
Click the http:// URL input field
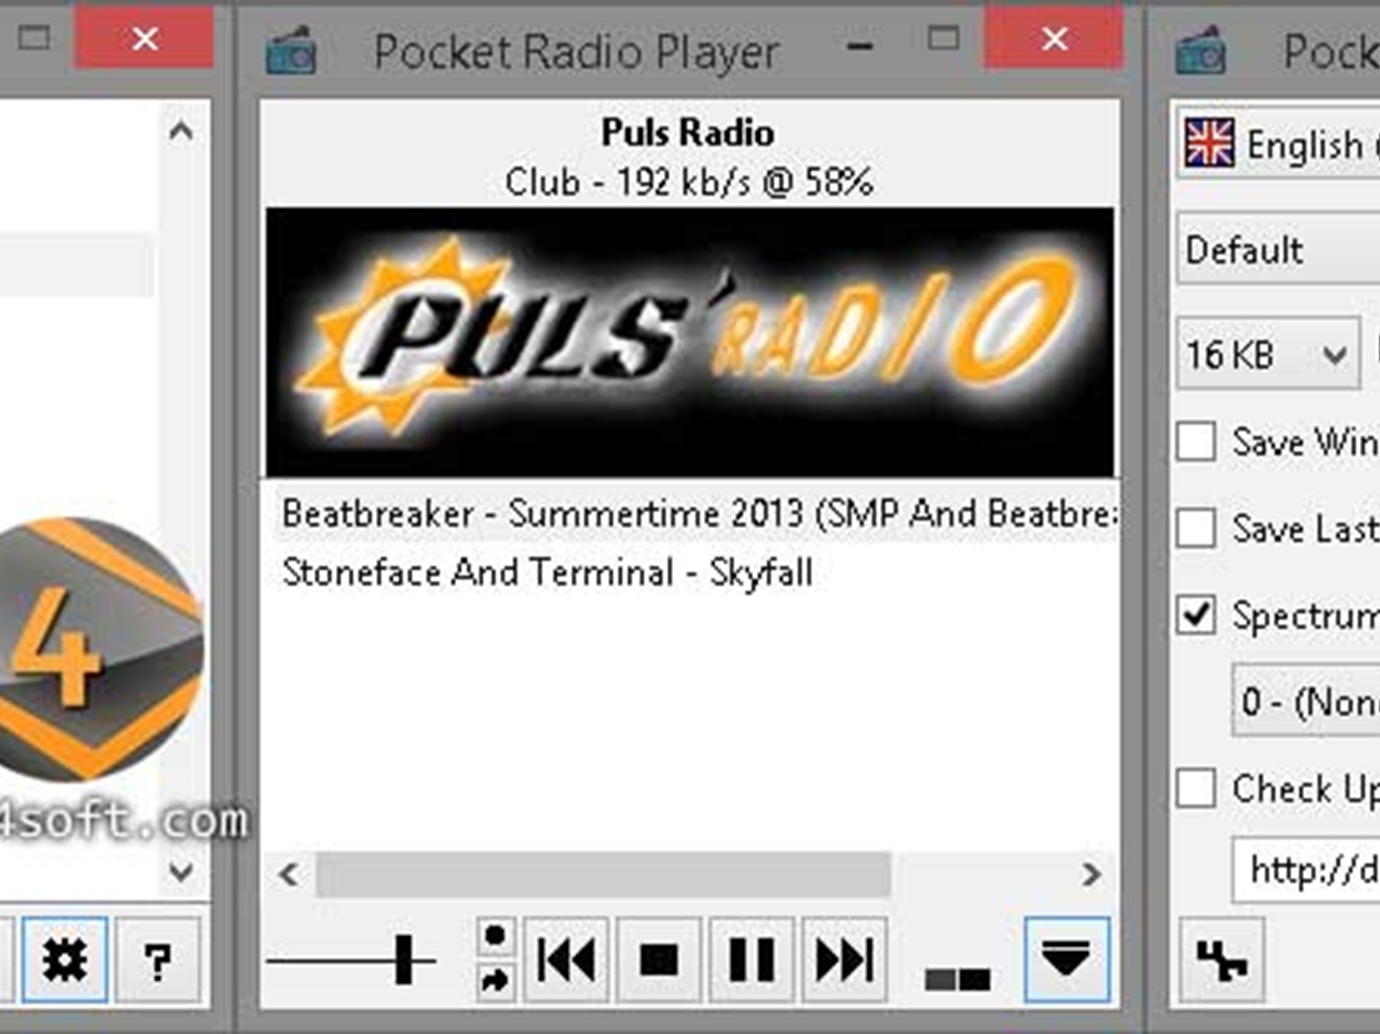click(x=1306, y=870)
